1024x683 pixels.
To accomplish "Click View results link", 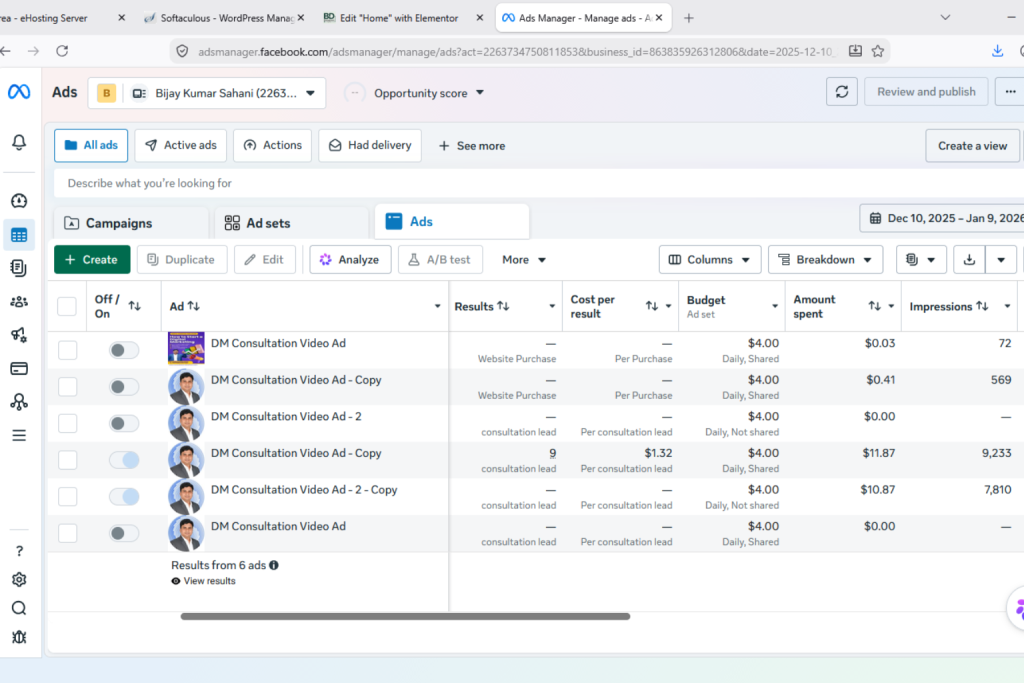I will [203, 581].
